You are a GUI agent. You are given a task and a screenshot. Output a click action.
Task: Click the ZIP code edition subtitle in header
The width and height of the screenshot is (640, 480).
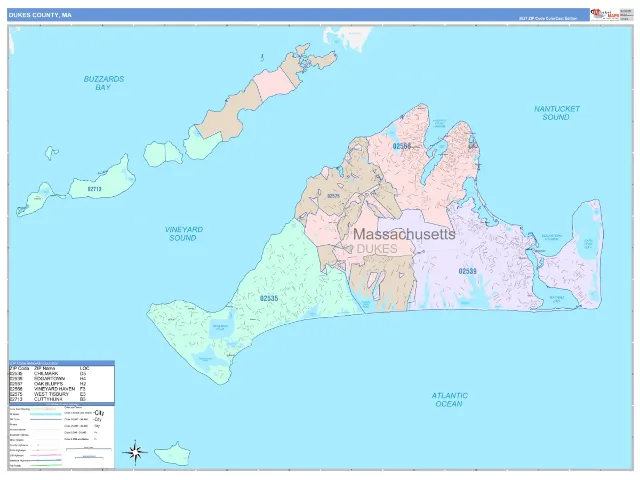coord(548,18)
